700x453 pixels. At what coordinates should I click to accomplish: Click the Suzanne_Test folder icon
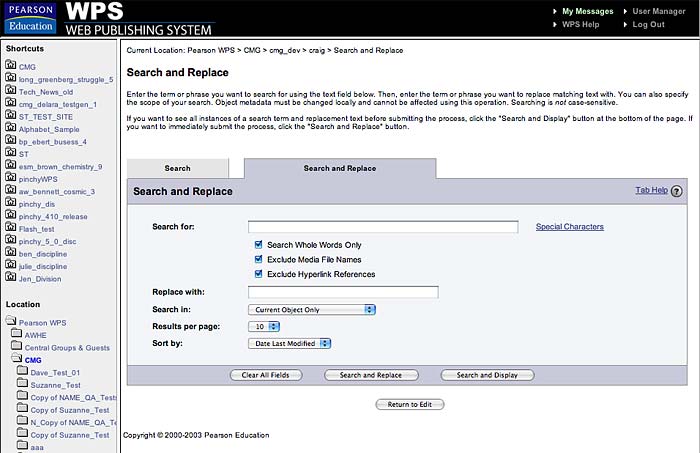point(22,383)
